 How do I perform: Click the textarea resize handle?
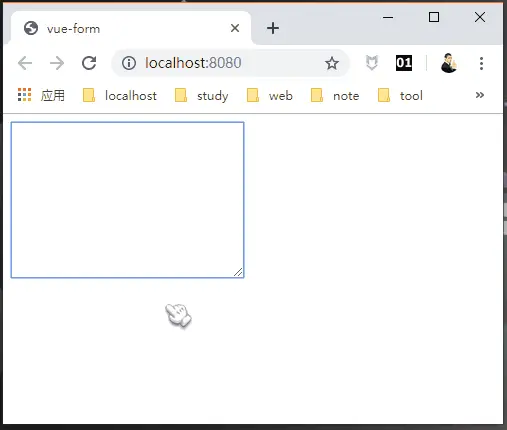(x=238, y=272)
